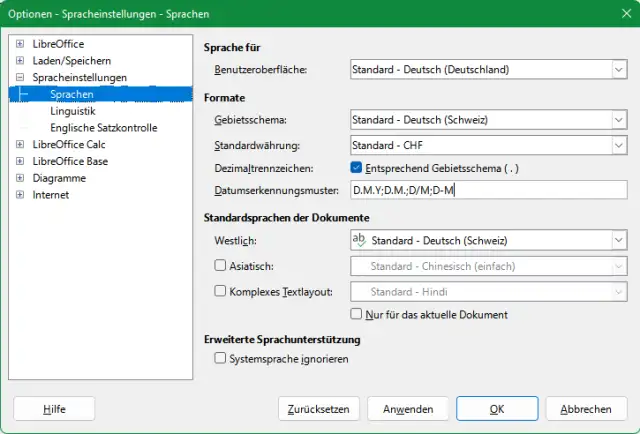Screen dimensions: 640x434
Task: Expand the LibreOffice Calc node
Action: pyautogui.click(x=20, y=145)
